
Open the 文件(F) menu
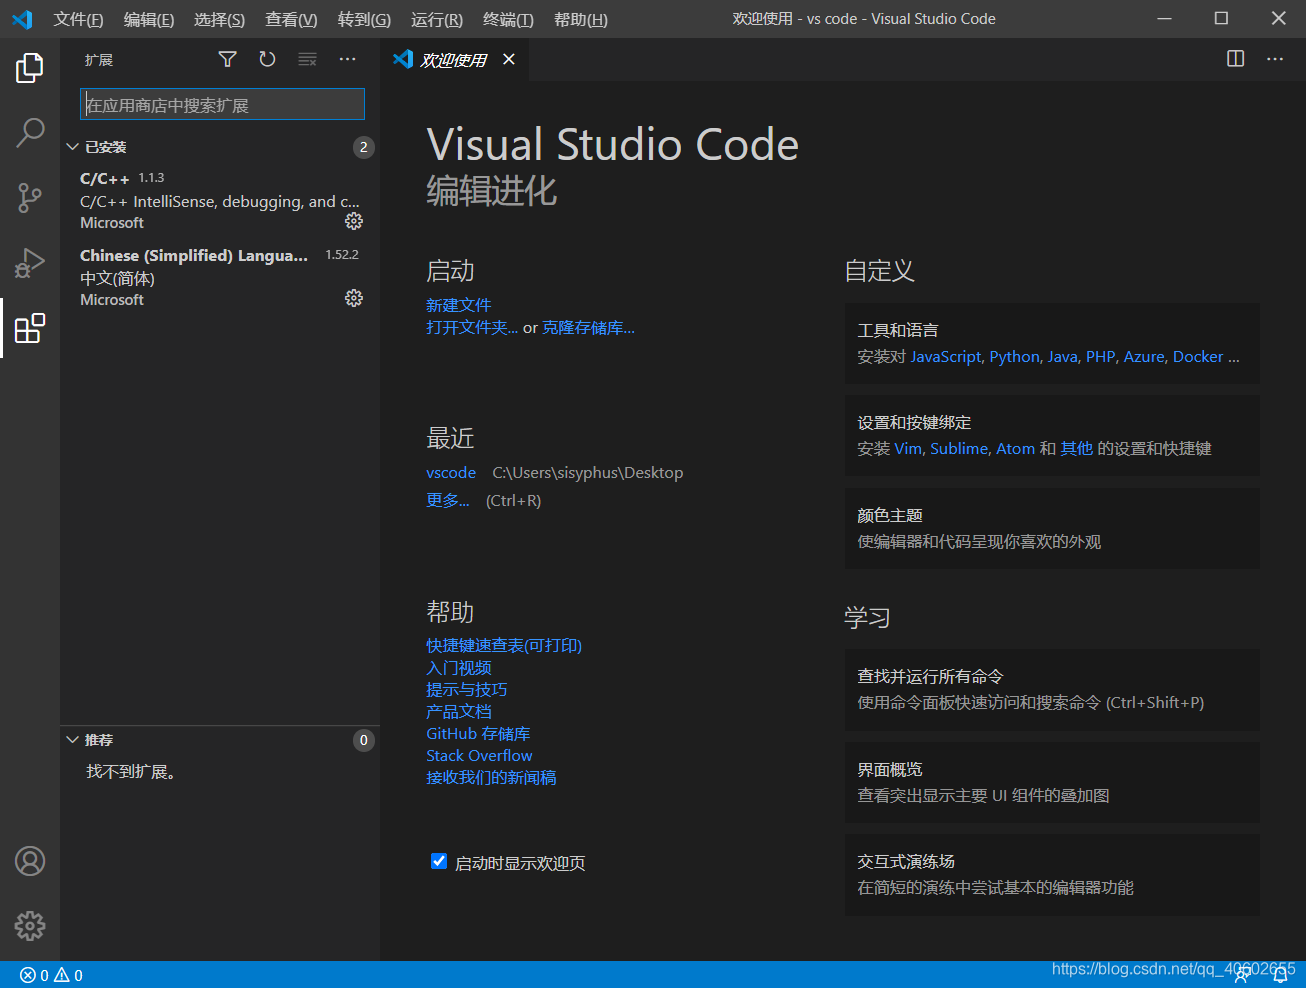(78, 19)
